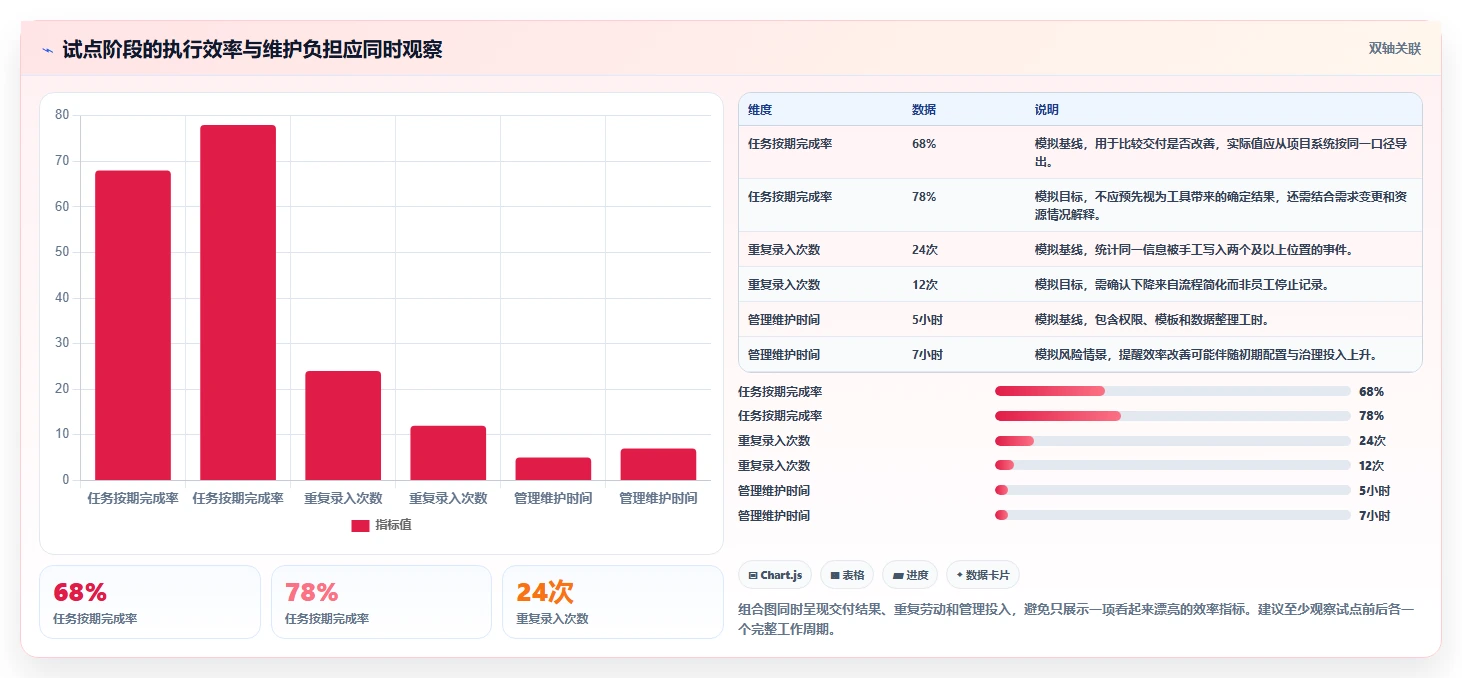Click the 指标值 legend label
1462x678 pixels.
click(x=393, y=526)
